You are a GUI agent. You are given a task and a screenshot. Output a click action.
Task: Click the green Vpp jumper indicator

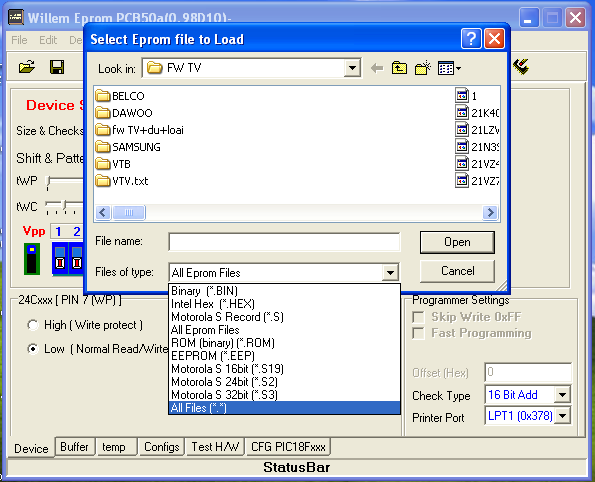[x=32, y=259]
